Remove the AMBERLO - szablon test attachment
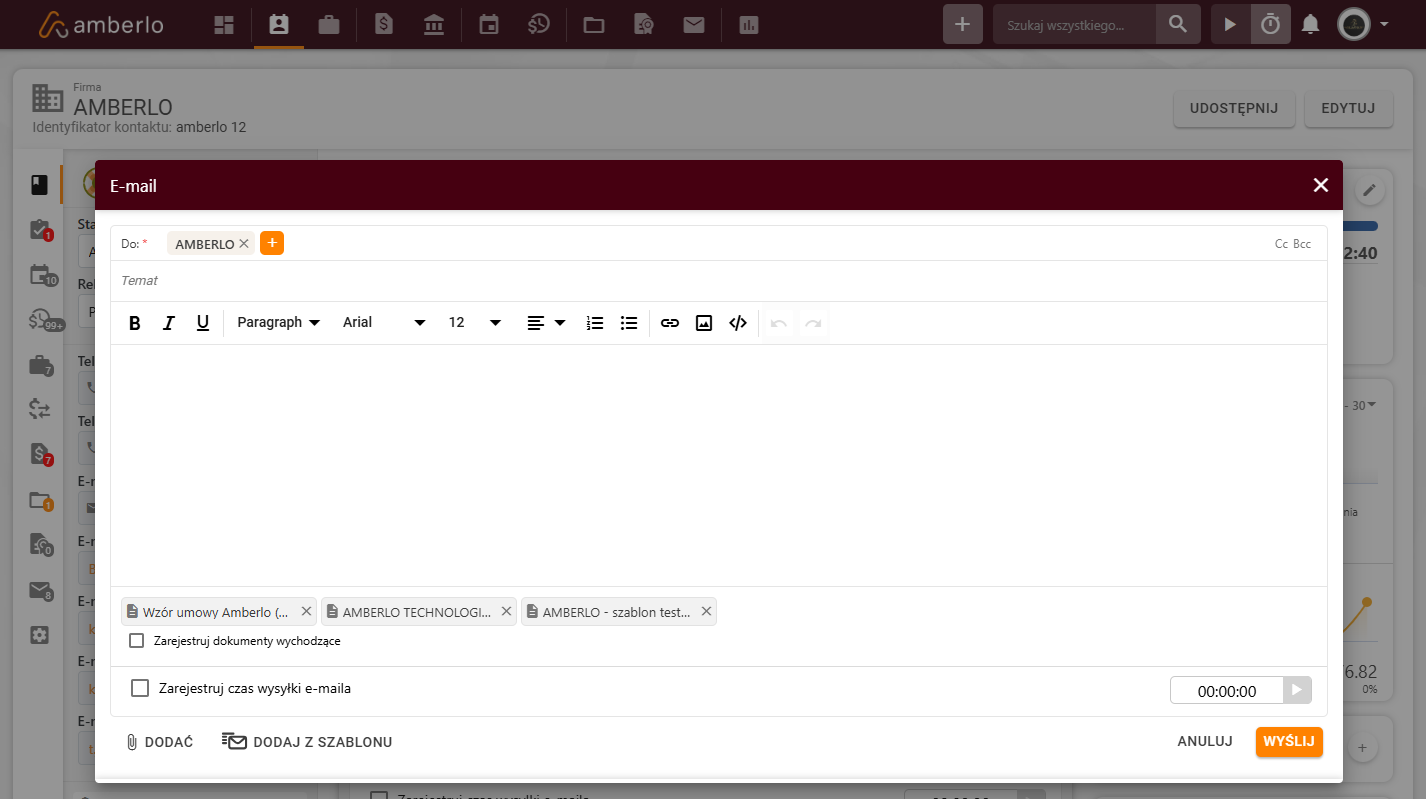Viewport: 1426px width, 799px height. click(x=706, y=612)
